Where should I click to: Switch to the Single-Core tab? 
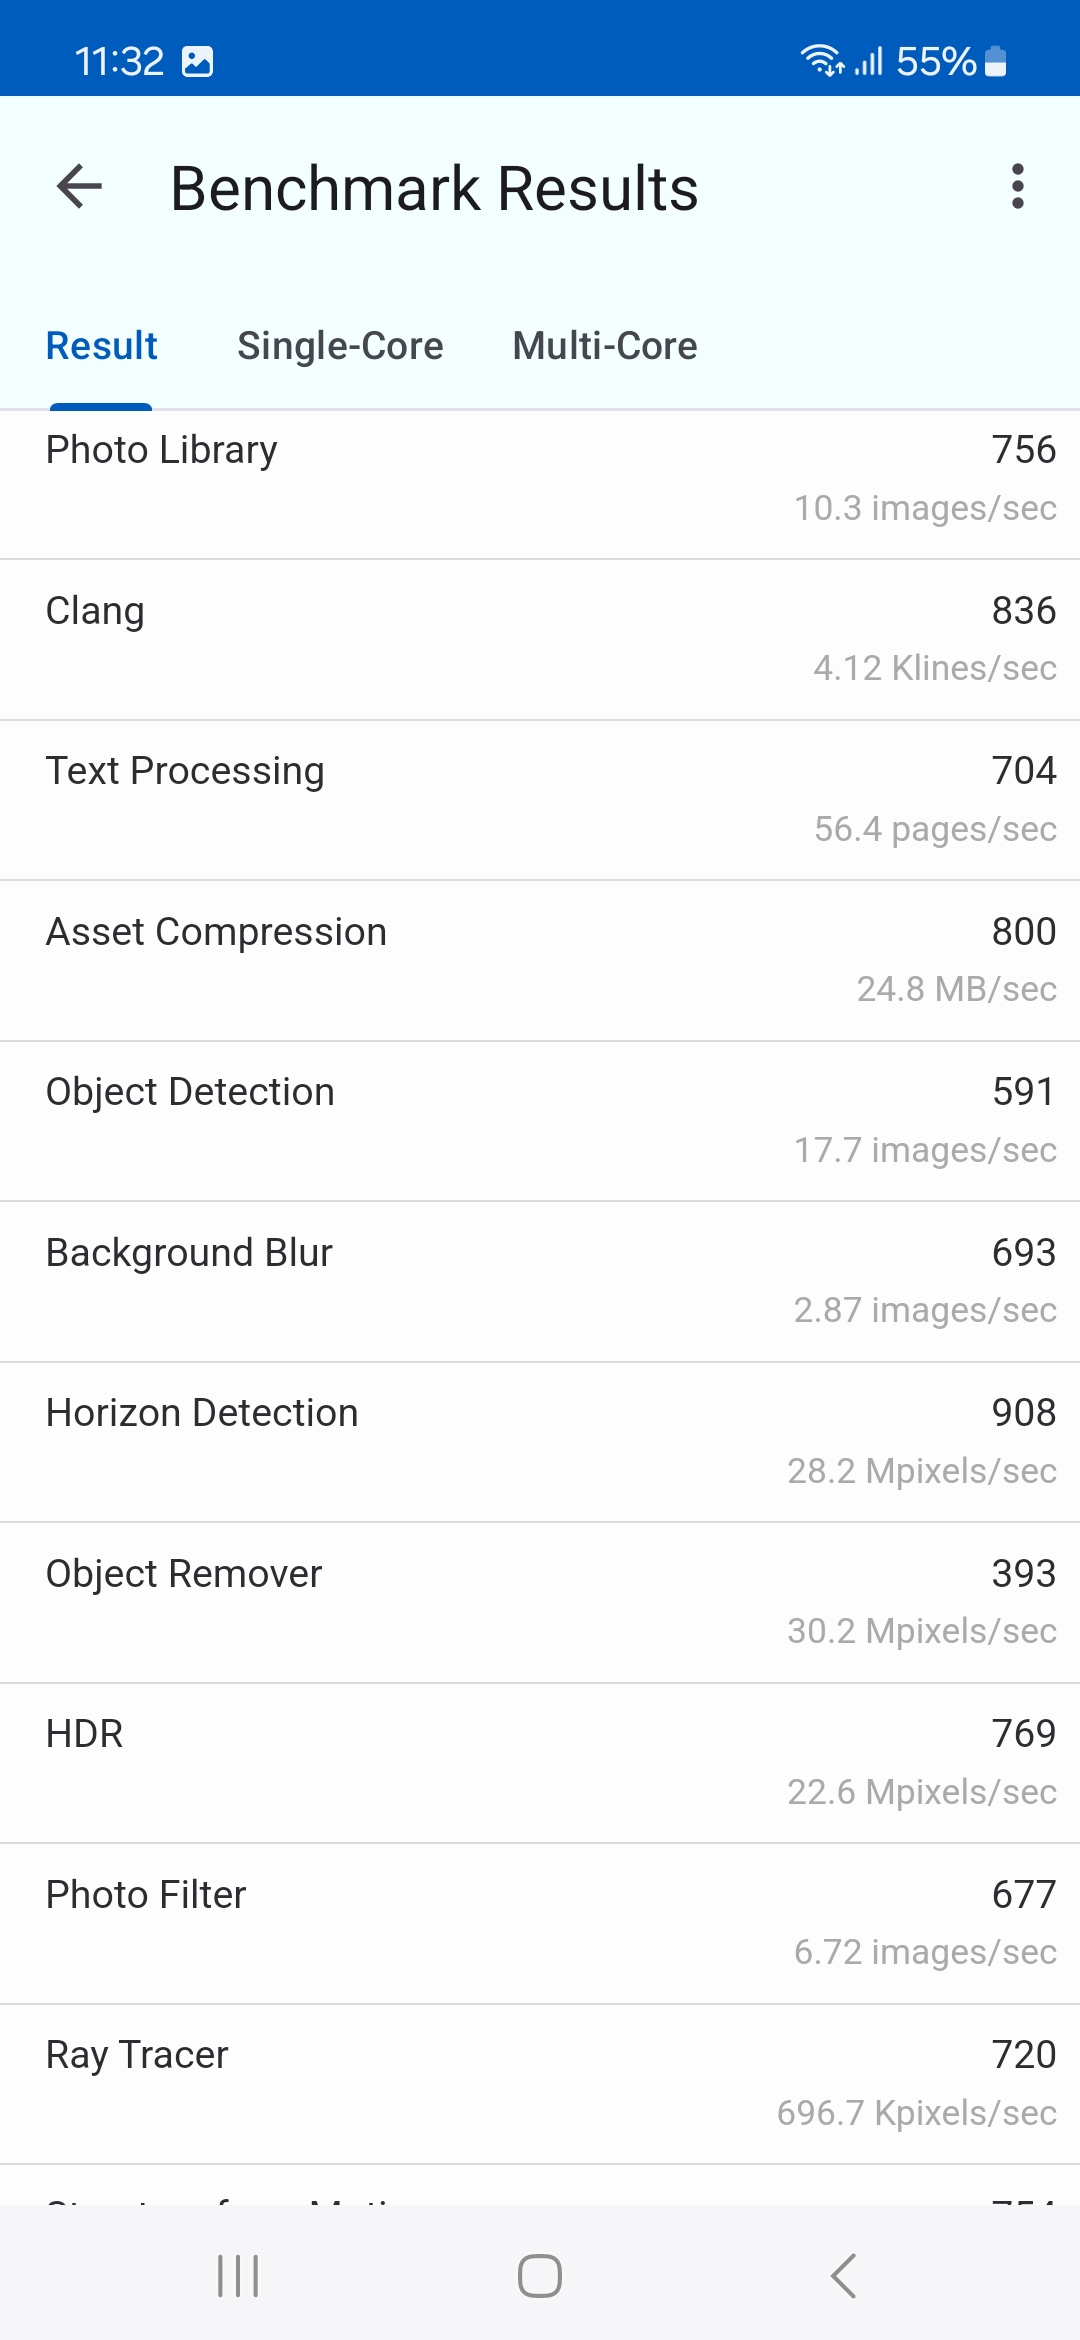(x=340, y=346)
